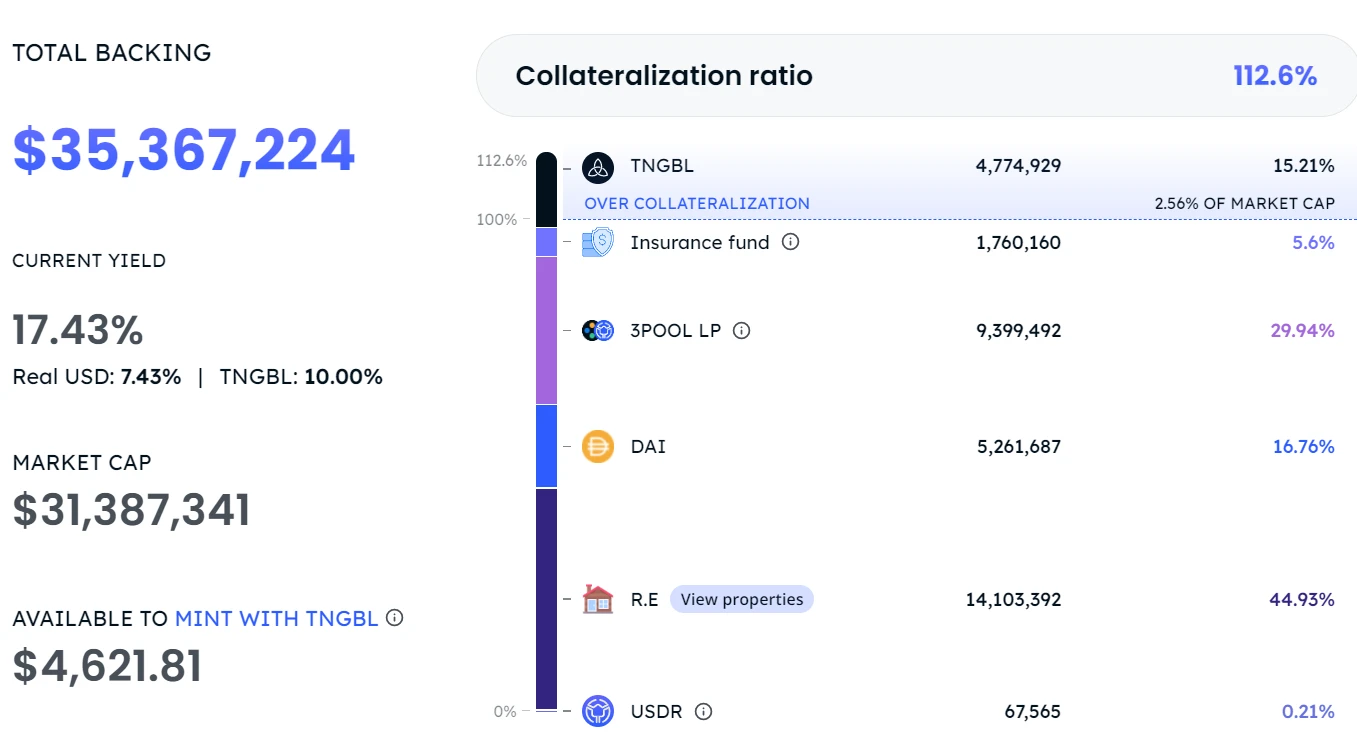Click the OVER COLLATERALIZATION label

(697, 203)
